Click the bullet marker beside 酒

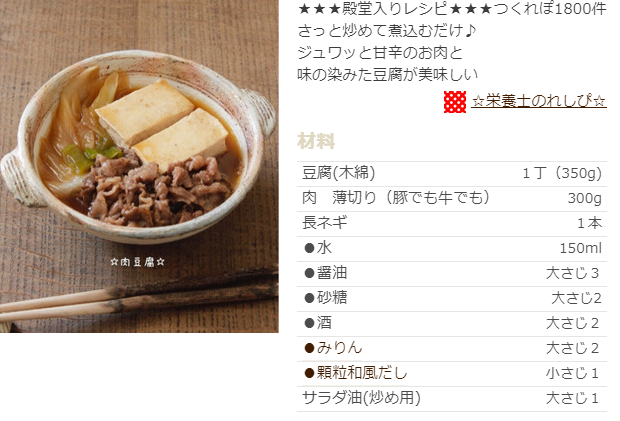click(x=309, y=323)
